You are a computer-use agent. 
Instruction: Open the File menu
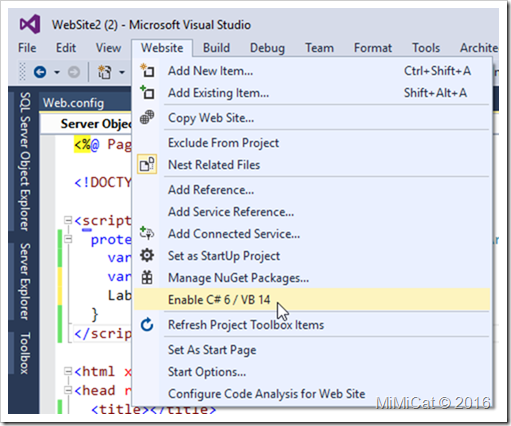click(x=27, y=48)
